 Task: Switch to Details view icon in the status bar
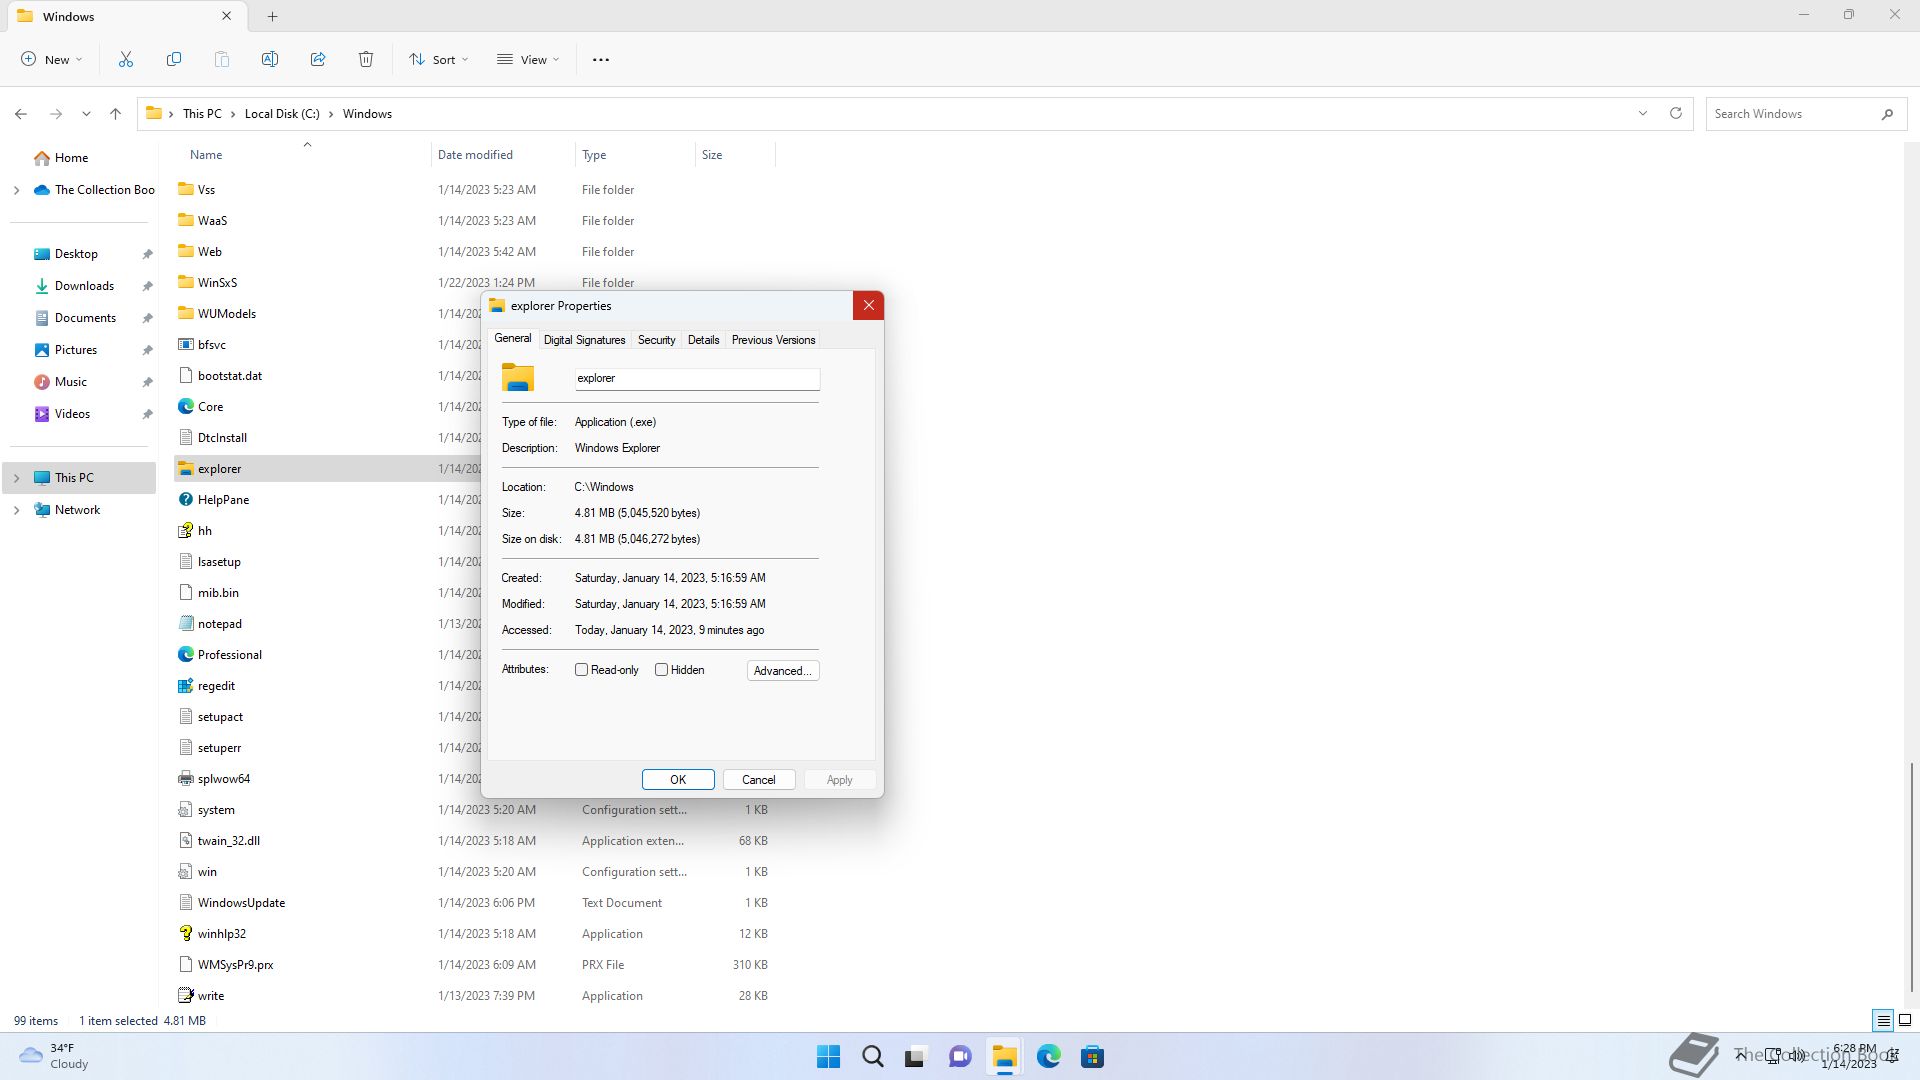[1883, 1021]
